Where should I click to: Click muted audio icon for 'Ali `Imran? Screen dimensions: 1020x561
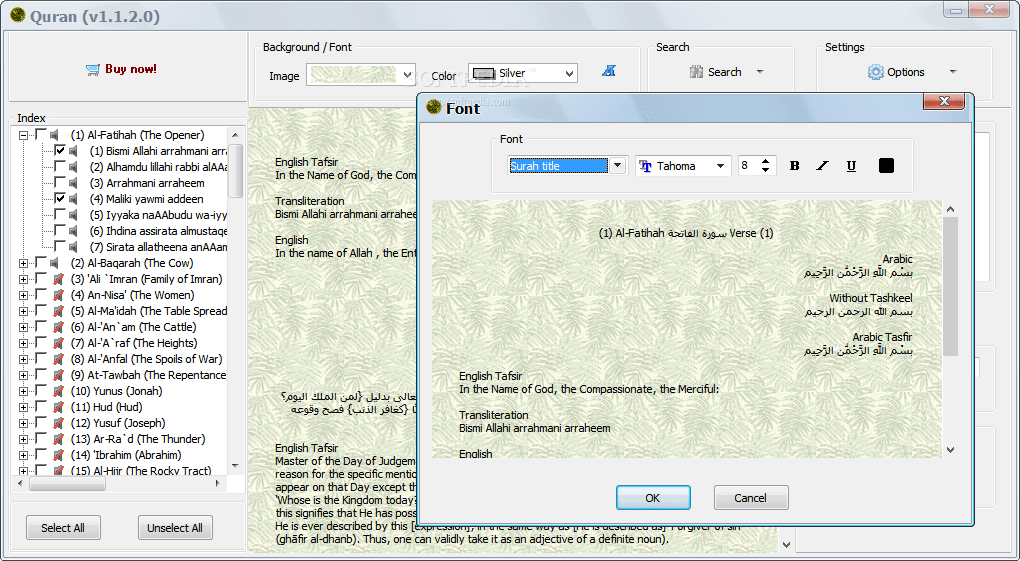[58, 279]
